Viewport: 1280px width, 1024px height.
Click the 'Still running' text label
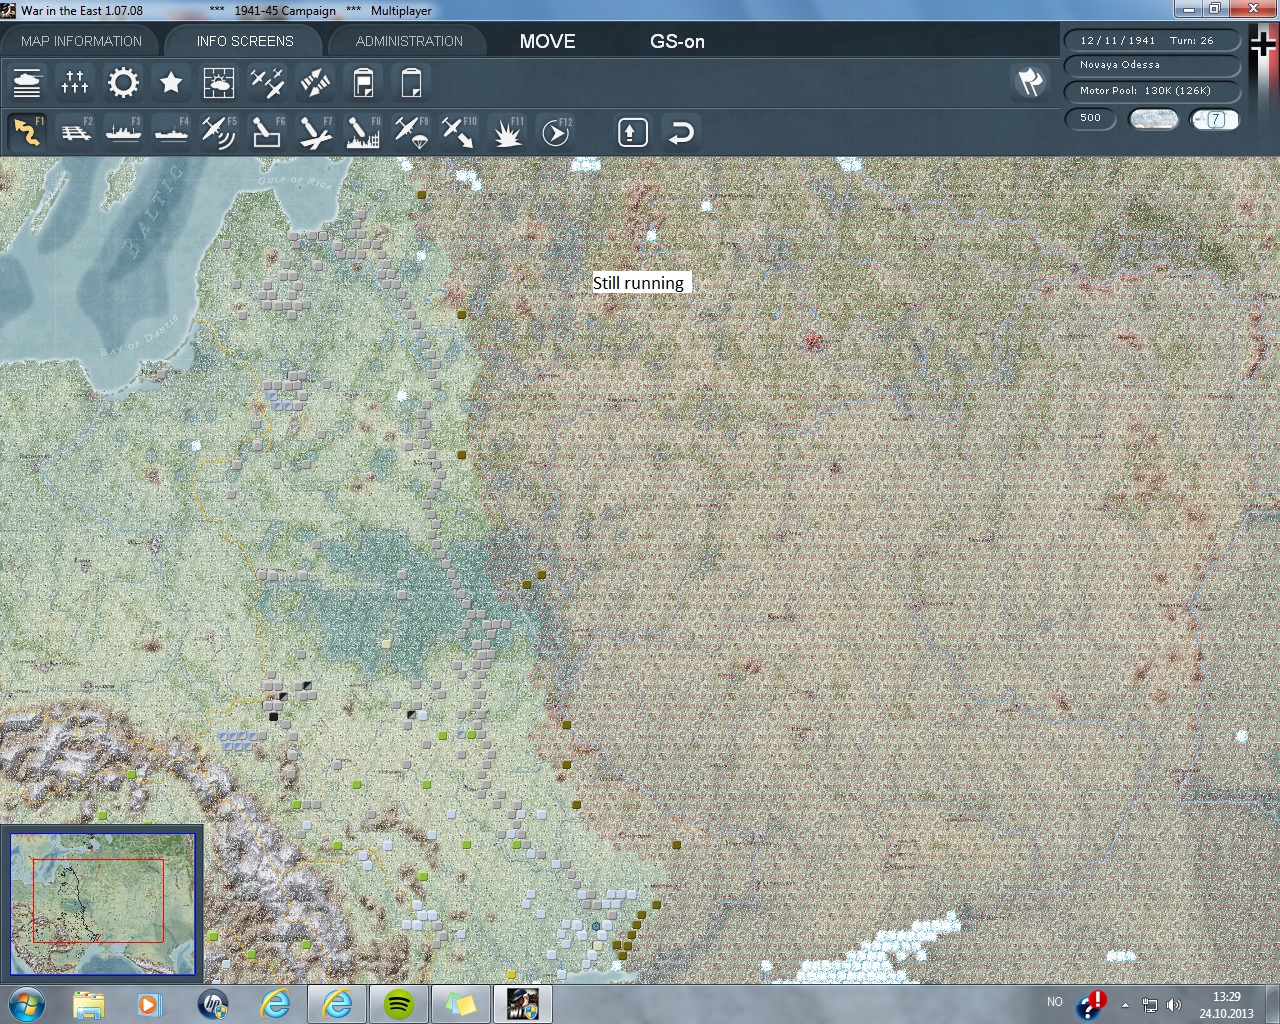pyautogui.click(x=639, y=283)
